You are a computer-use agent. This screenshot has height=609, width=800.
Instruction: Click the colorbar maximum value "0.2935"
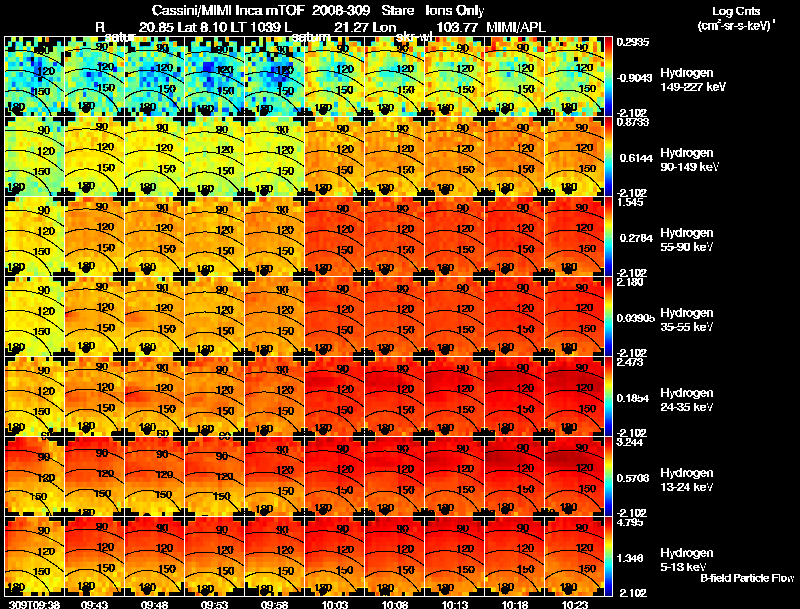(x=633, y=42)
